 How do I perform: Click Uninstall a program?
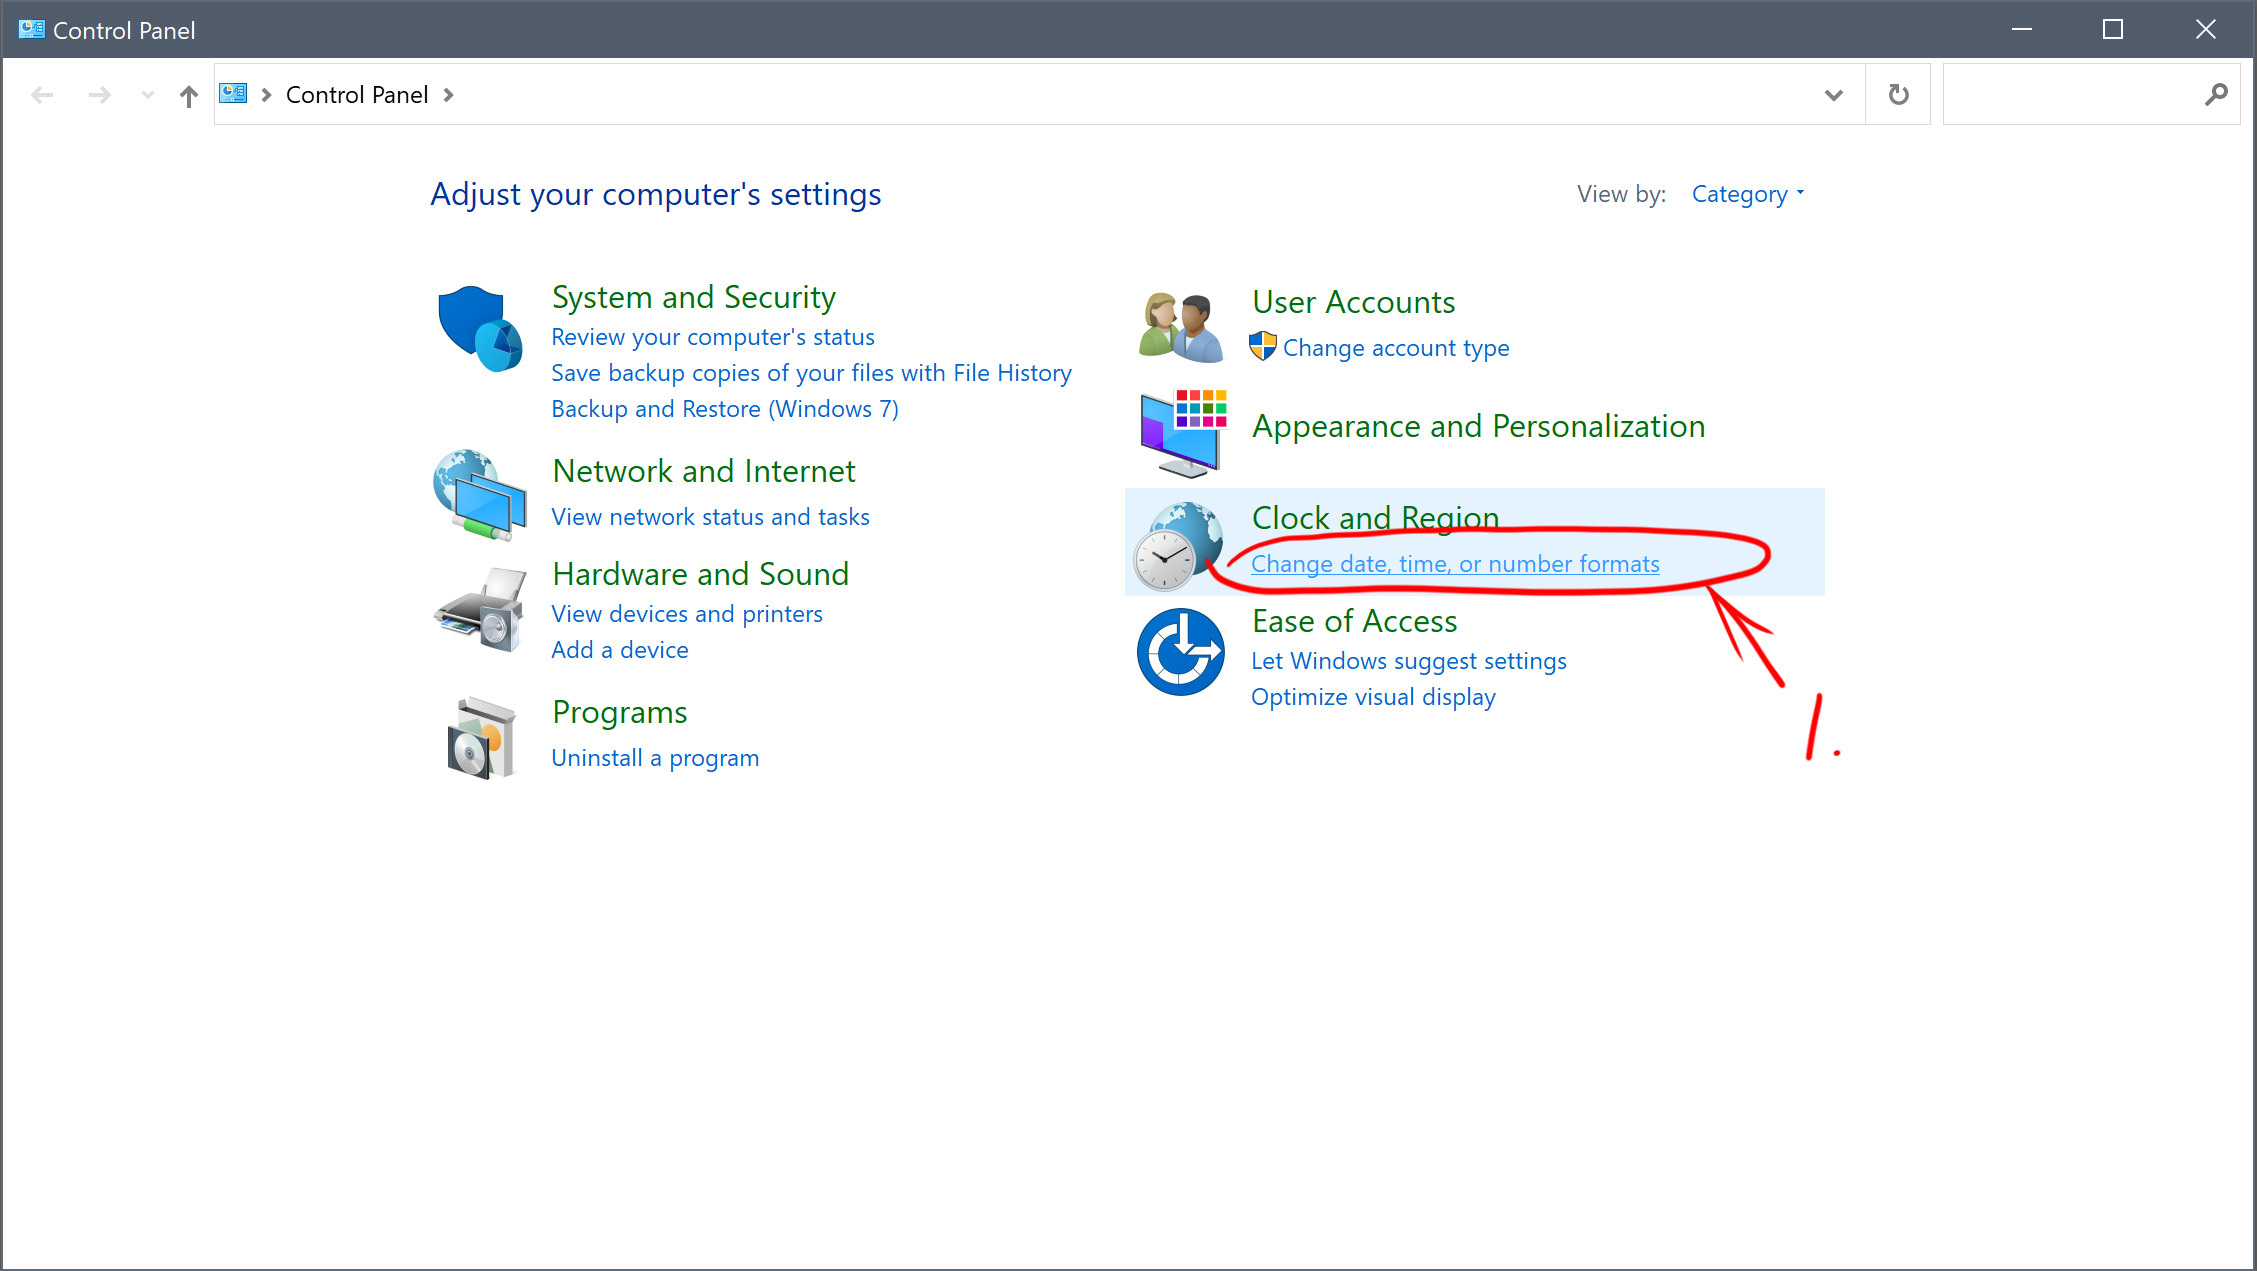(655, 758)
